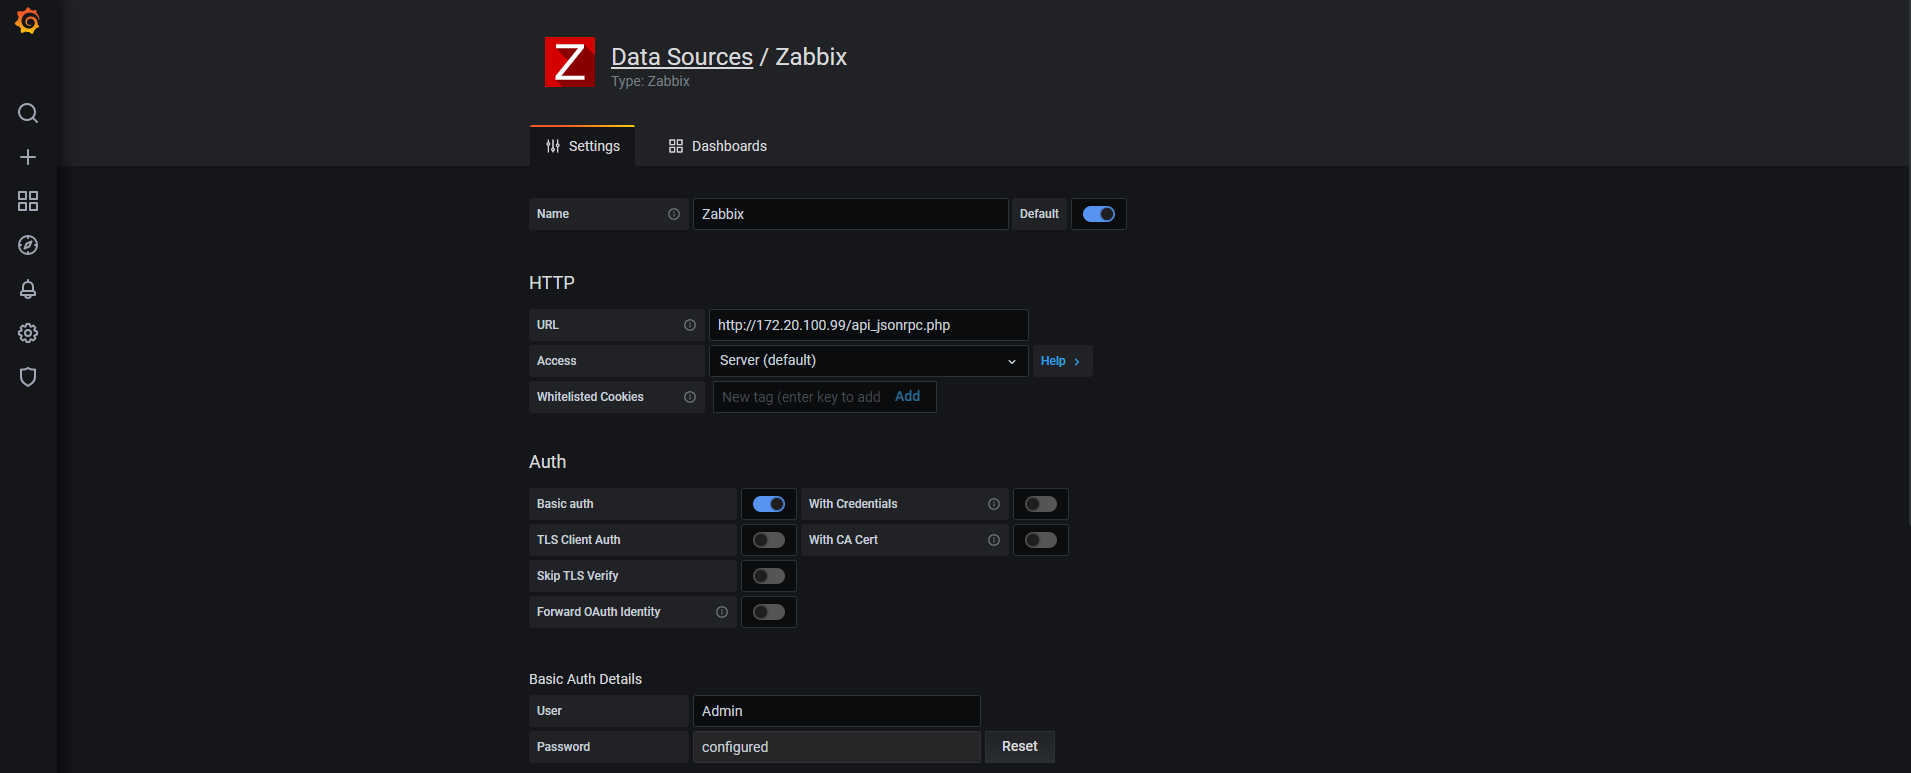Click the TLS Client Auth label
This screenshot has height=773, width=1911.
(579, 540)
